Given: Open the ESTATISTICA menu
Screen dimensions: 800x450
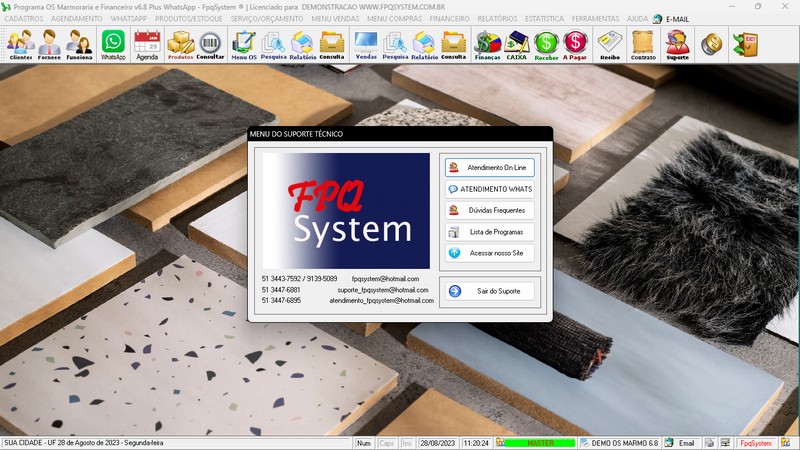Looking at the screenshot, I should 544,19.
